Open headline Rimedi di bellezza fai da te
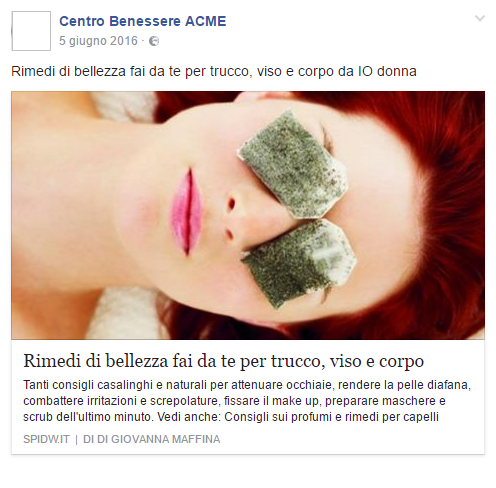 223,361
